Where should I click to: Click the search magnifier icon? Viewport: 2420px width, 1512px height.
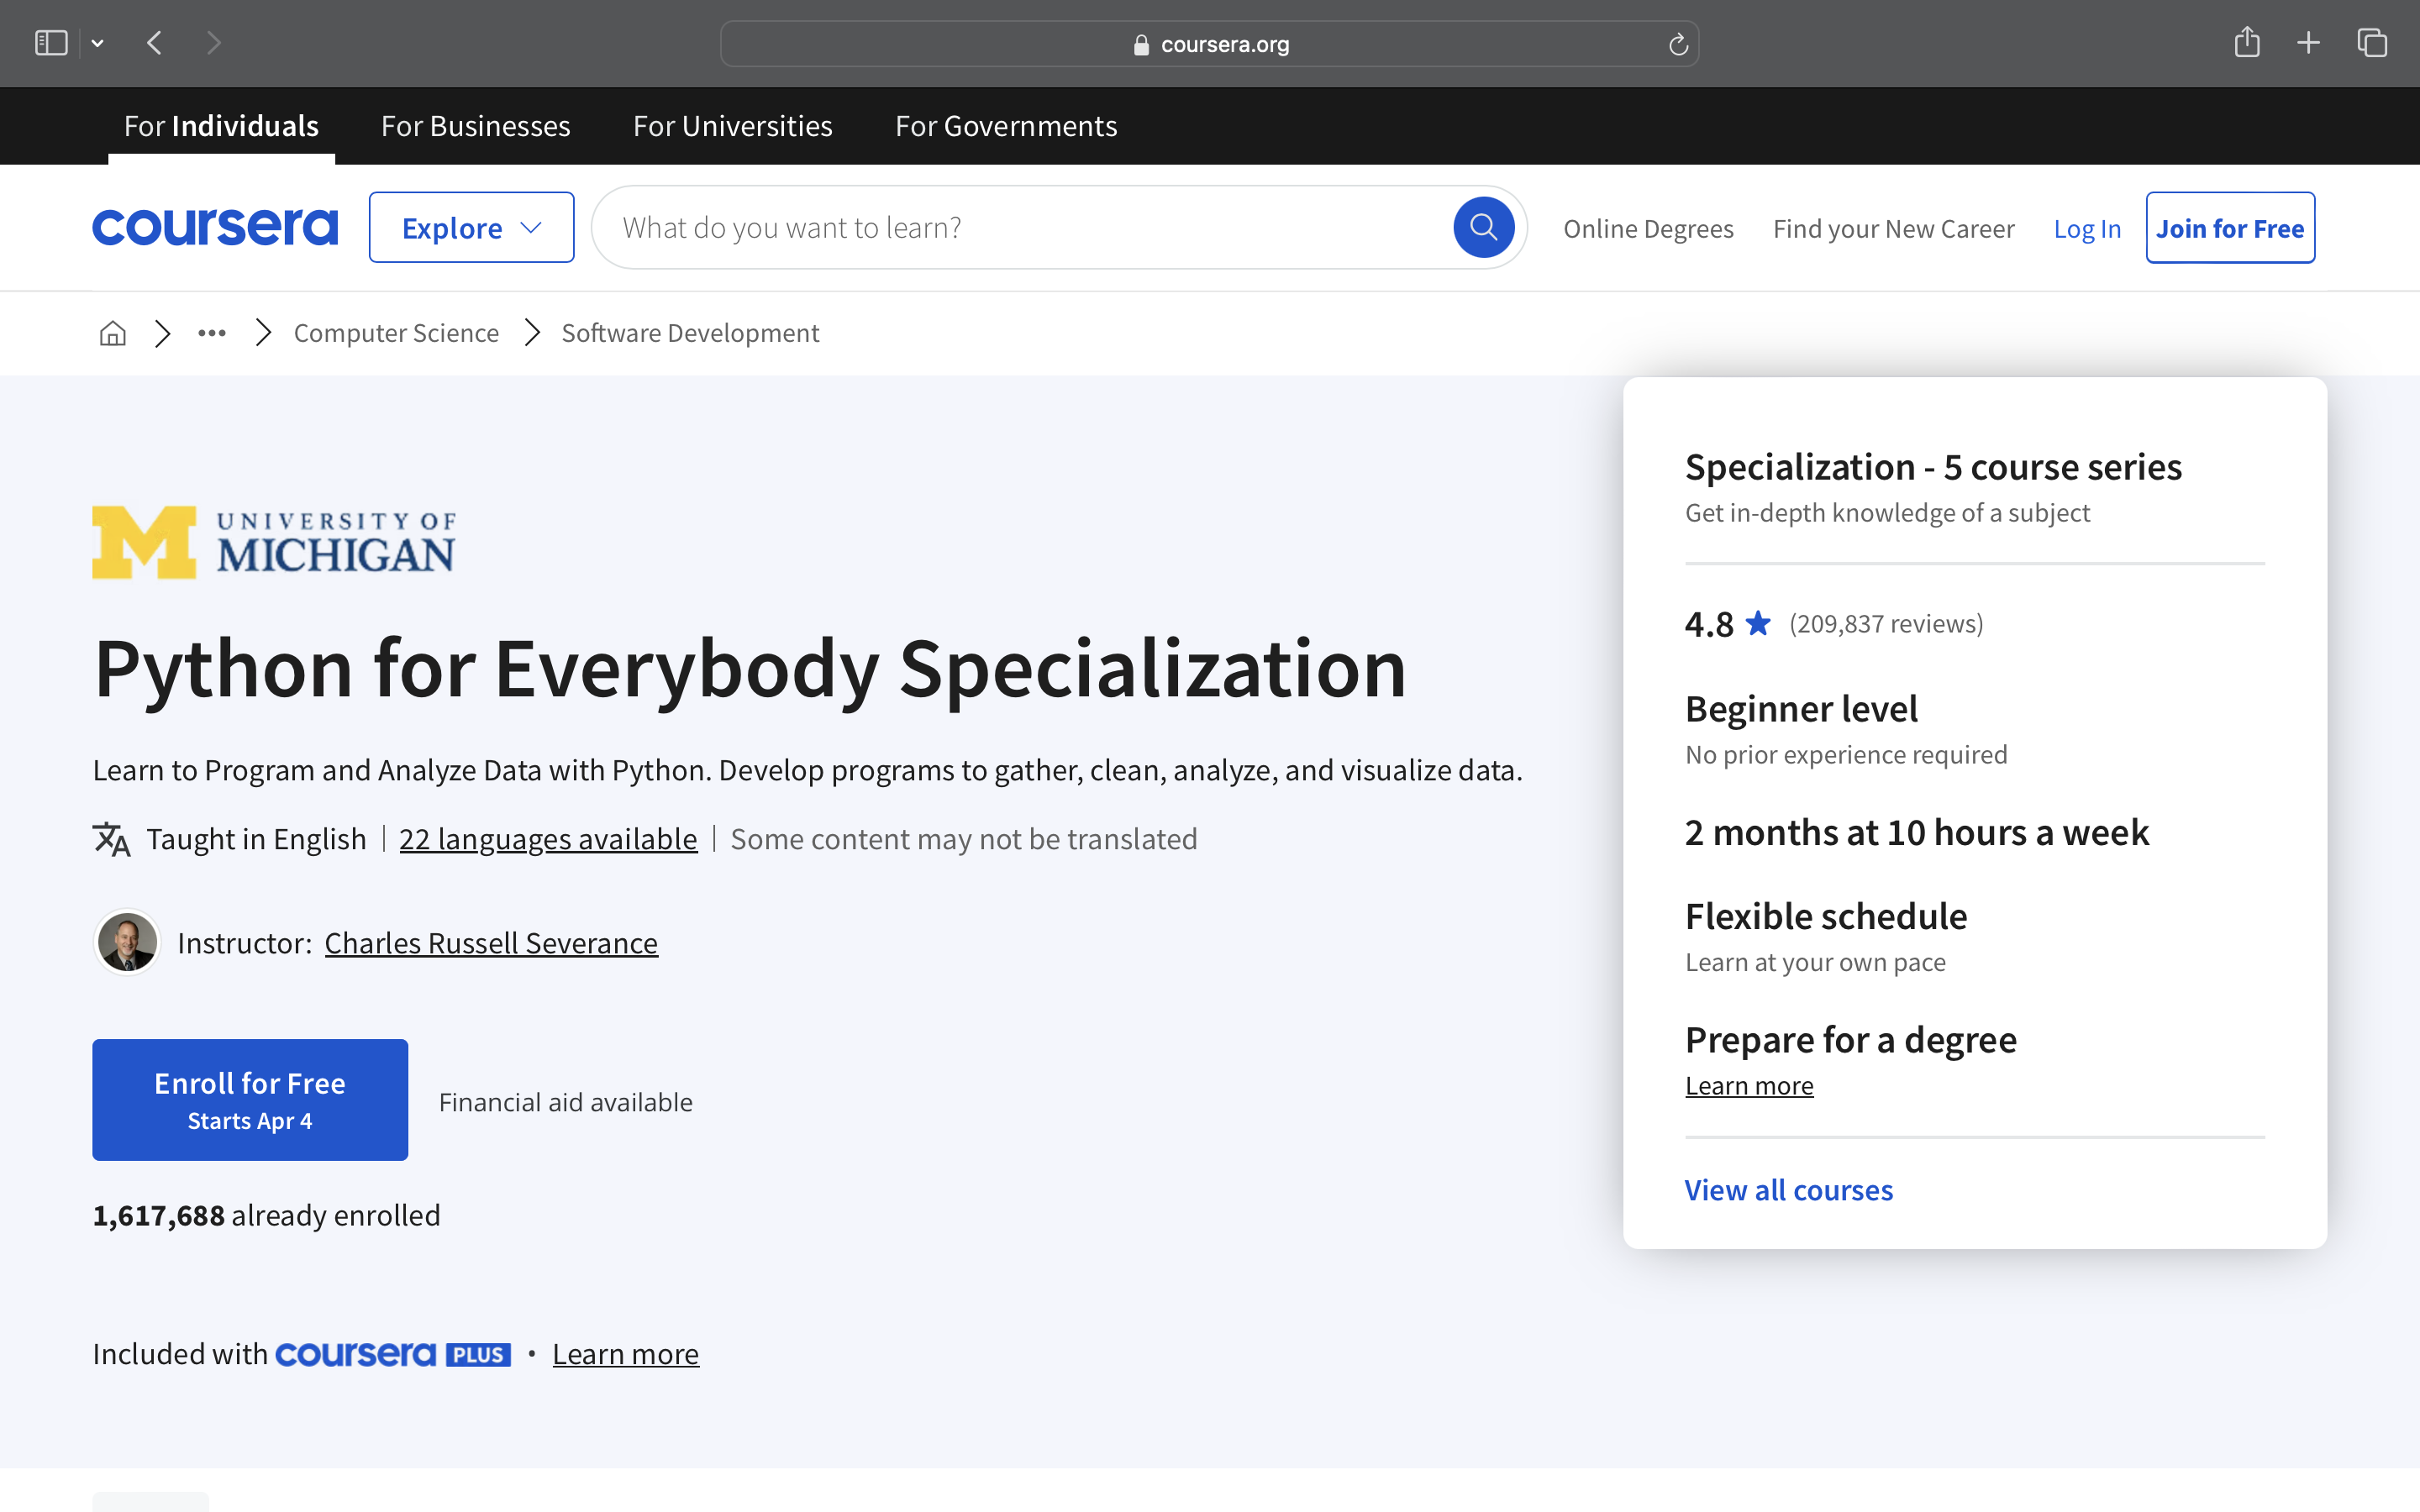tap(1483, 227)
